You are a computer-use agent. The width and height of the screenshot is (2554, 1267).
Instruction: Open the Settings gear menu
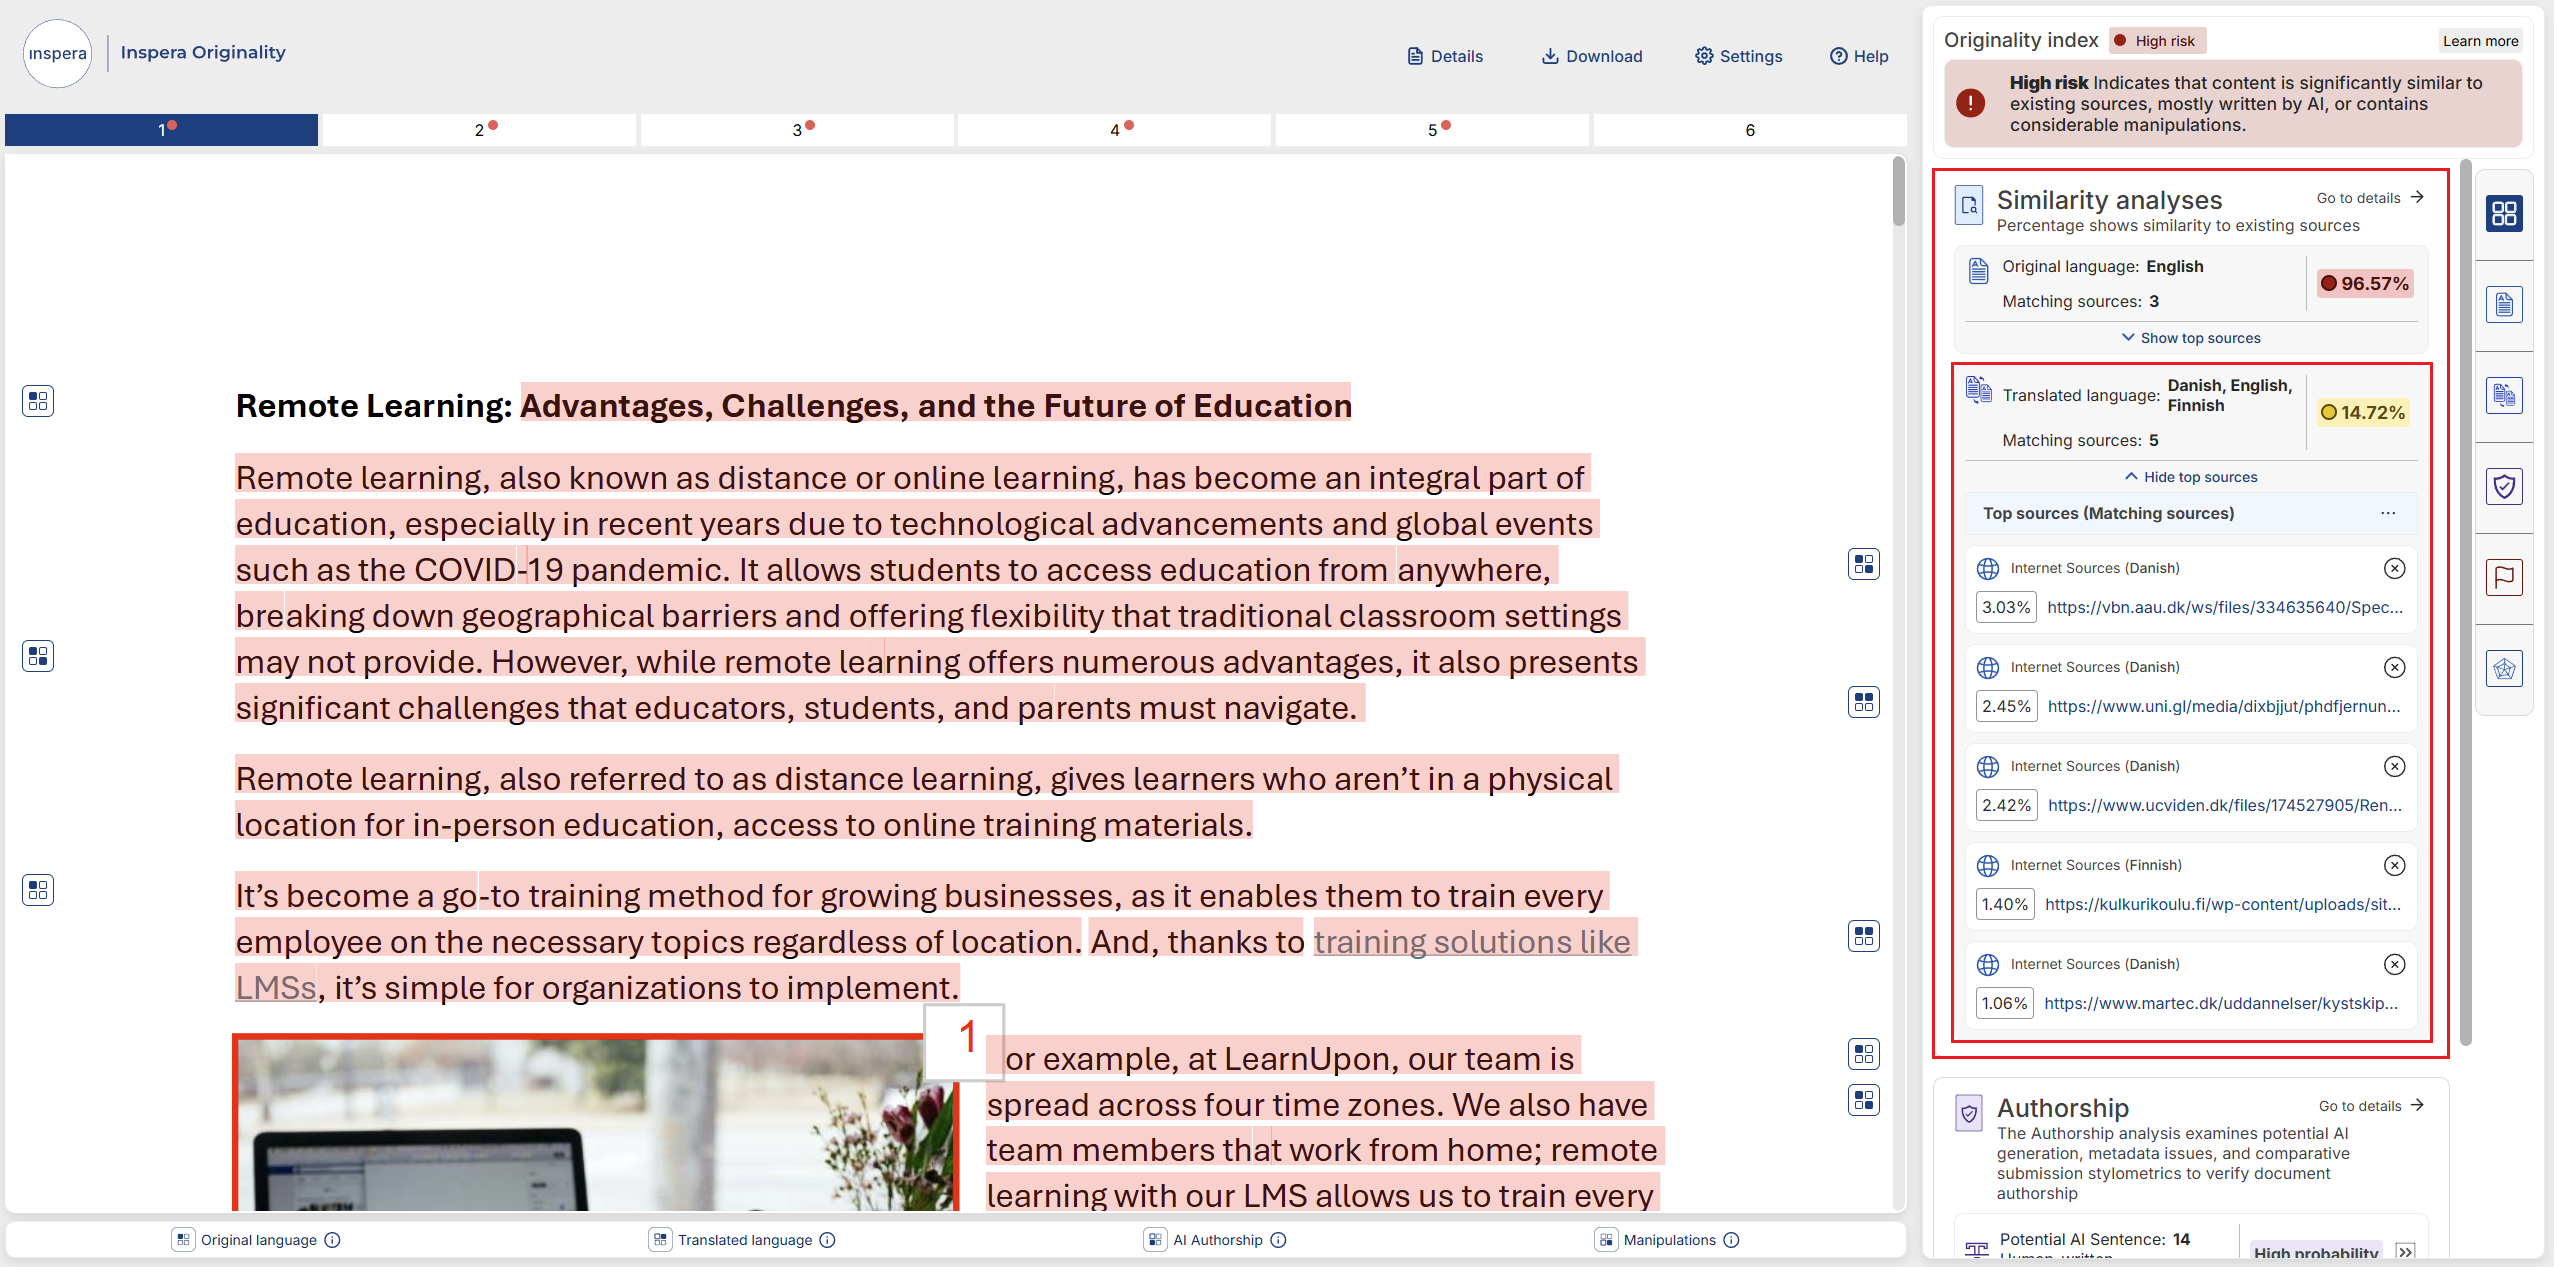(x=1738, y=56)
